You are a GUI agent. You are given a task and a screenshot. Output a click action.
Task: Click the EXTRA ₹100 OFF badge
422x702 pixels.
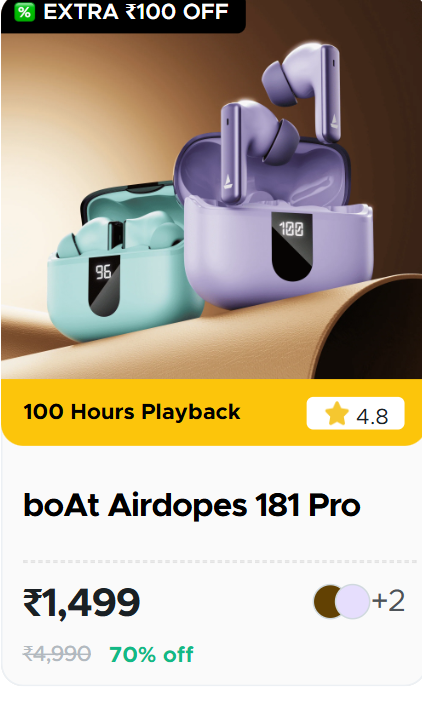coord(123,13)
